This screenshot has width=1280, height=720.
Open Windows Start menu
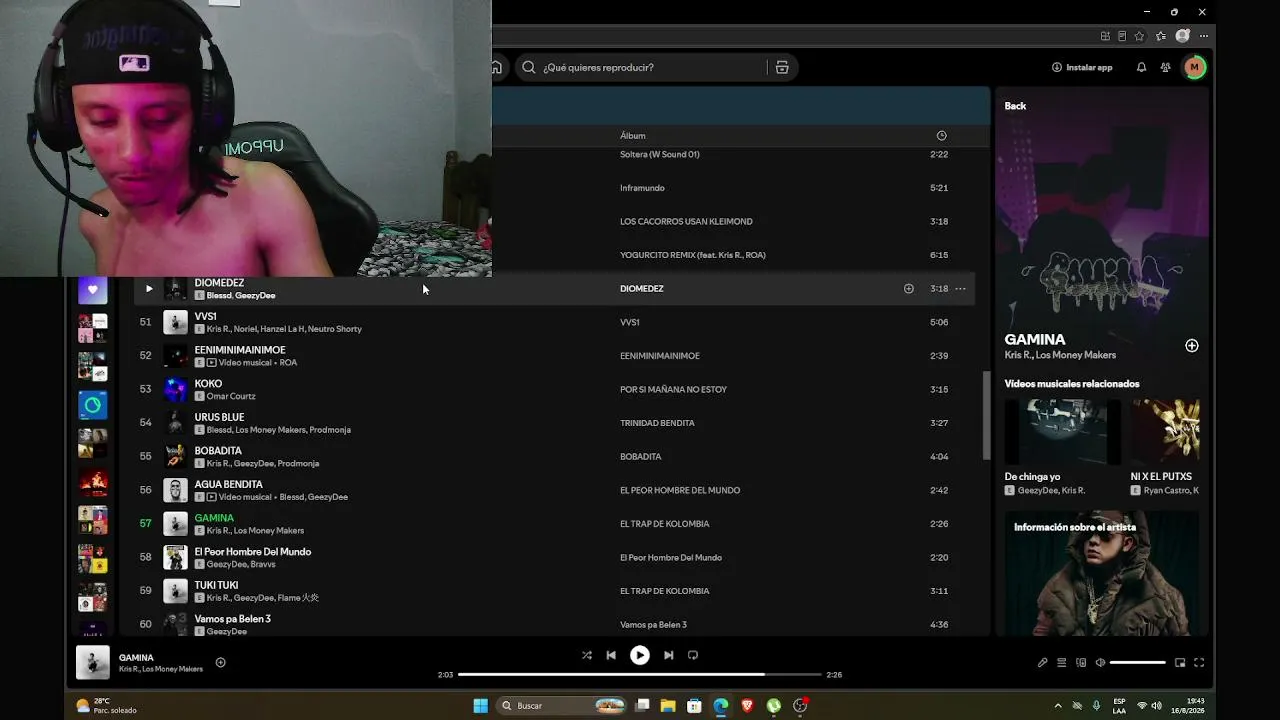point(480,706)
